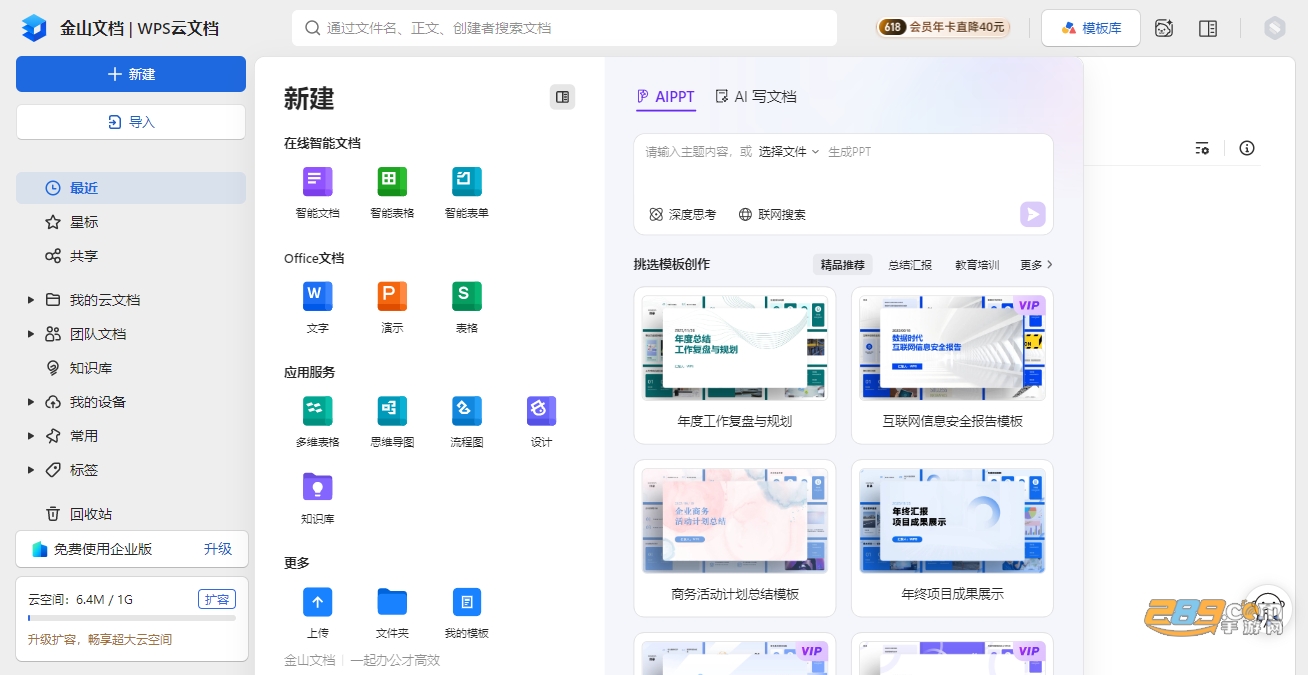1308x675 pixels.
Task: Expand 标签 tree node
Action: coord(31,470)
